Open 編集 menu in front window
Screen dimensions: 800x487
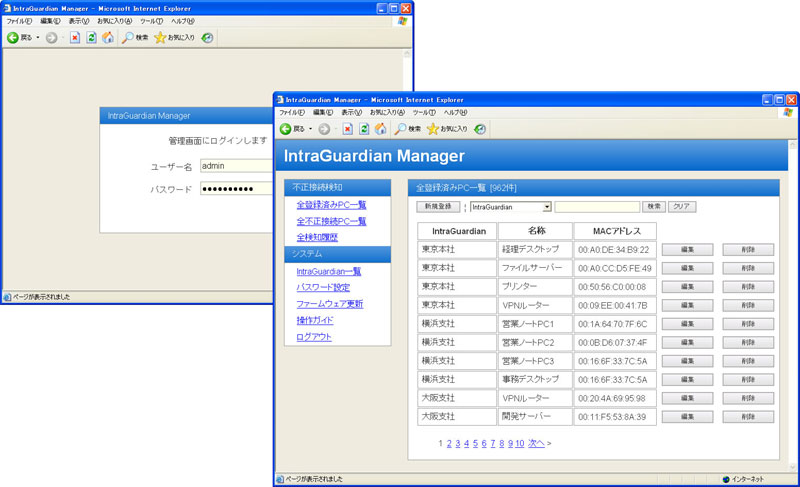coord(322,113)
